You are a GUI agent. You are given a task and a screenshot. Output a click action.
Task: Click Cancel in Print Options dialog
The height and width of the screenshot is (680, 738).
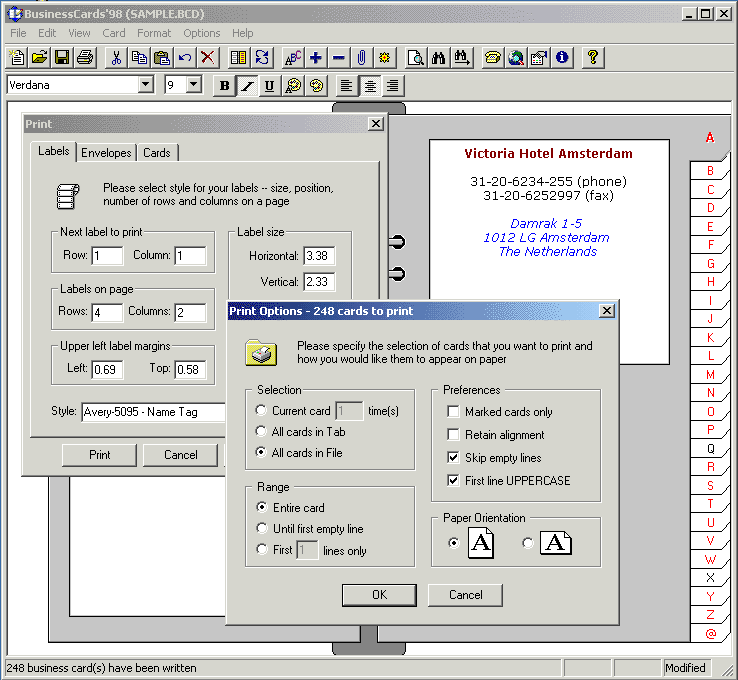pos(465,595)
